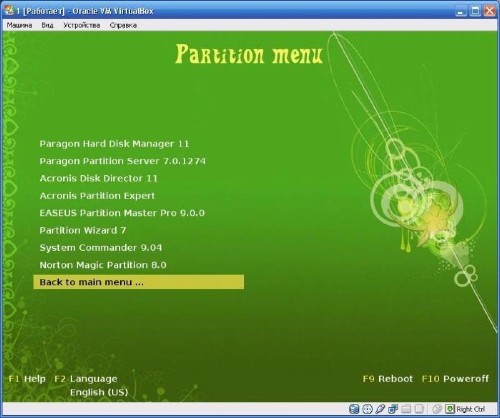Choose Acronis Disk Director 11
The height and width of the screenshot is (418, 500).
[98, 178]
